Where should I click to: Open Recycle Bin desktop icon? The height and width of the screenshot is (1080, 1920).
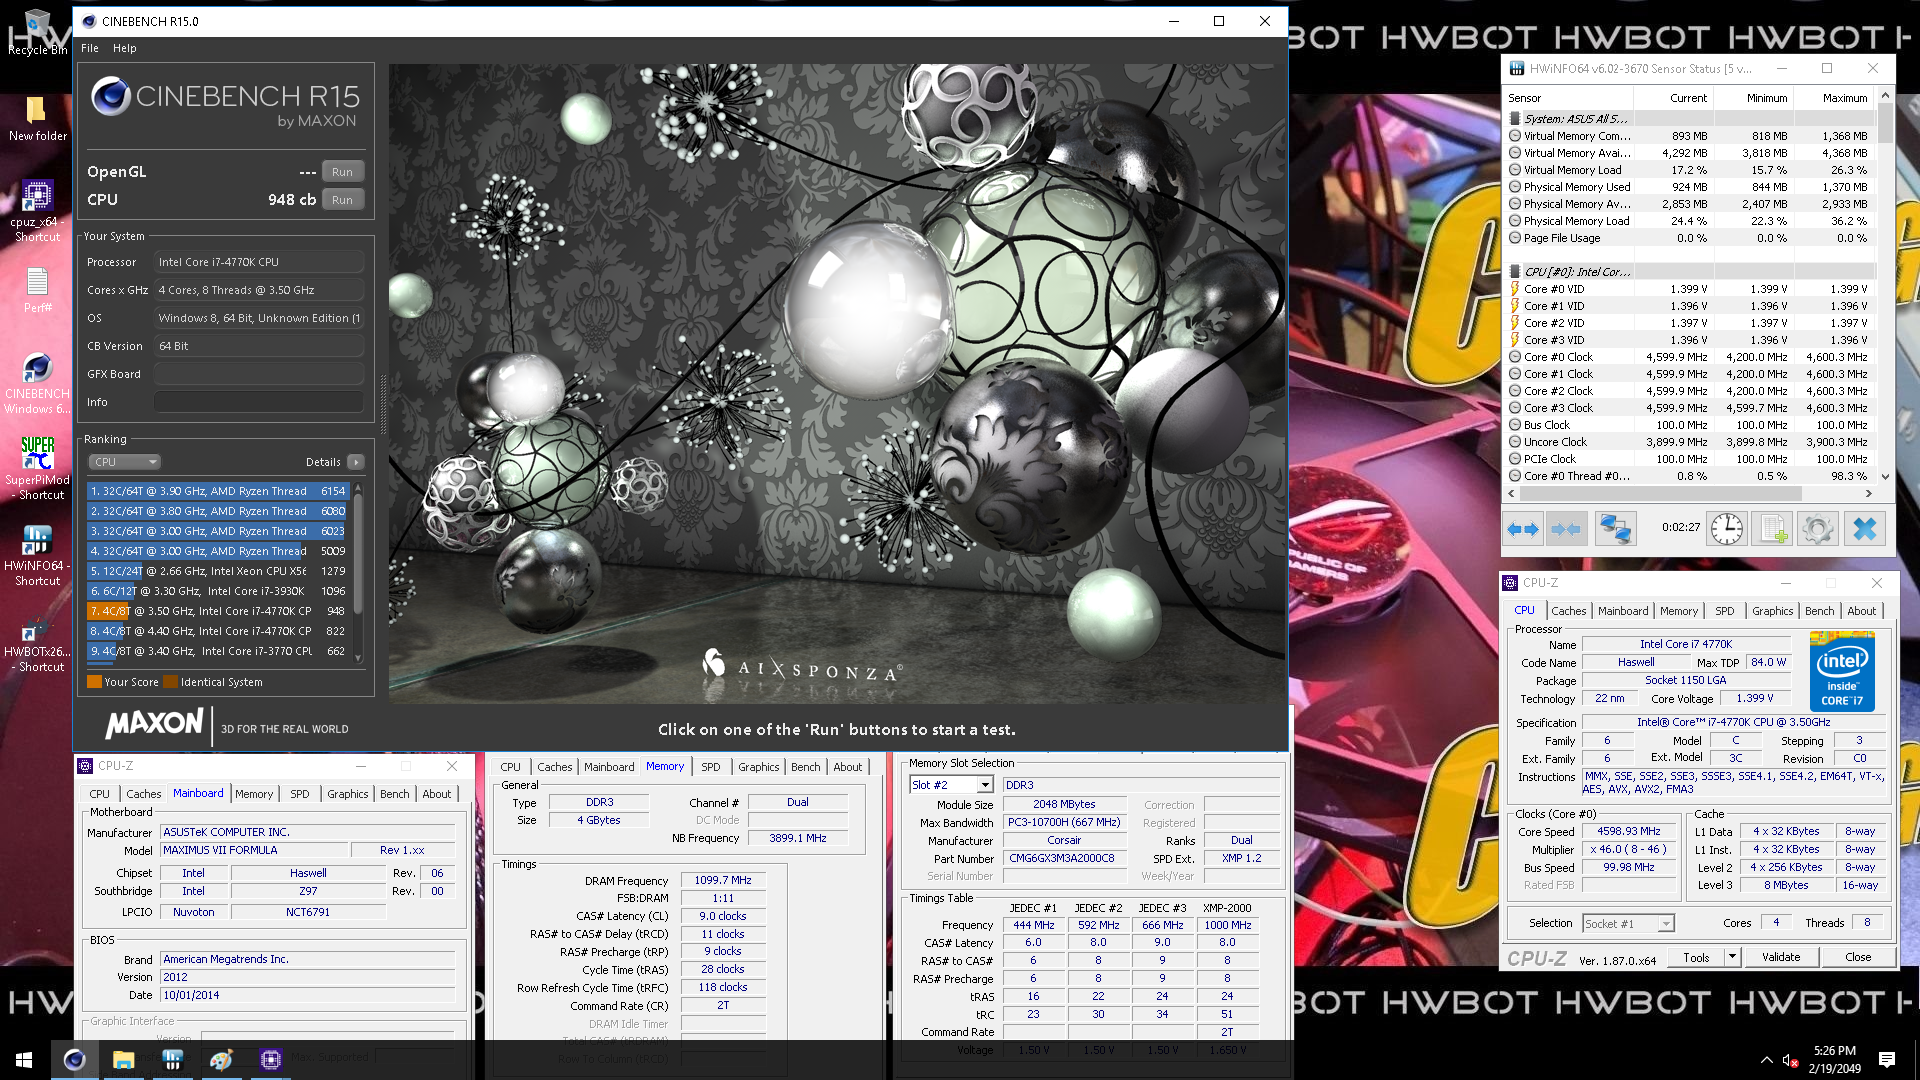[38, 32]
